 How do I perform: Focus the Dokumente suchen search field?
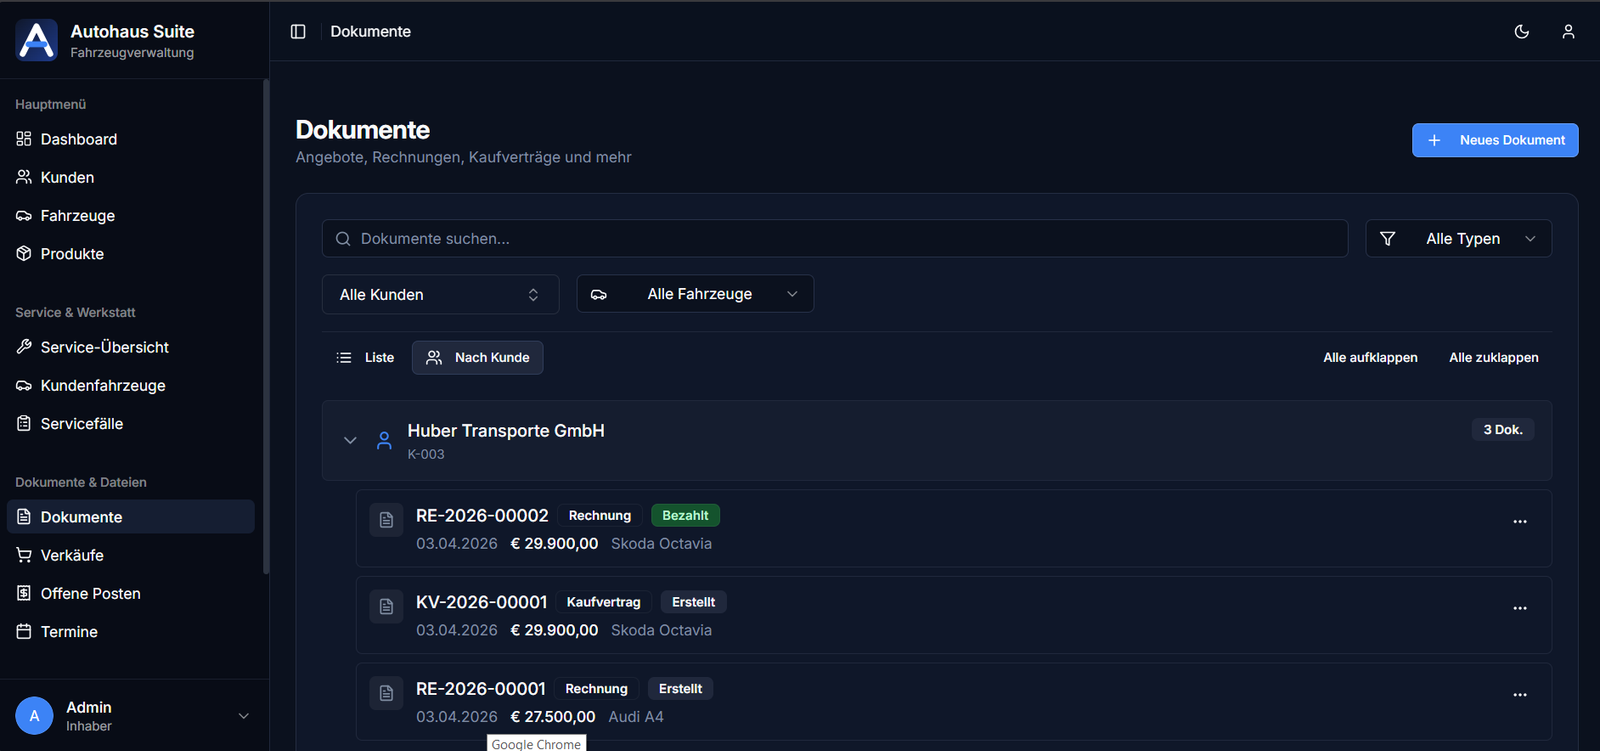click(835, 239)
